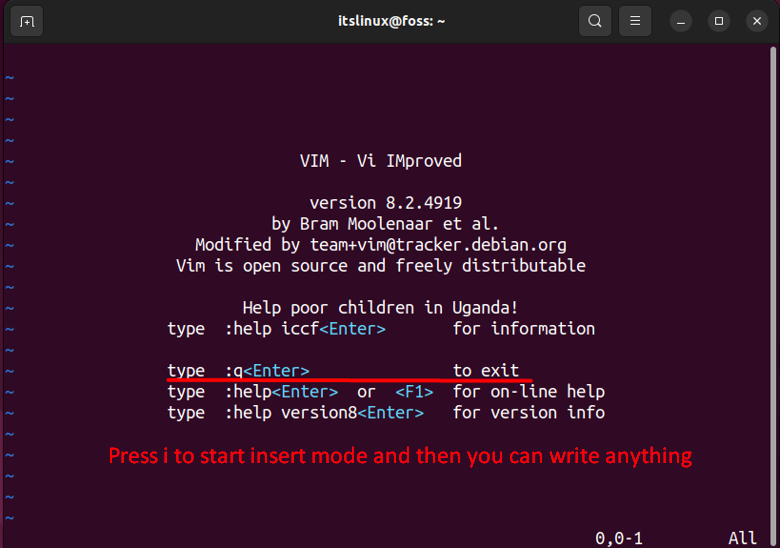781x548 pixels.
Task: Click 'Help poor children in Uganda!' text
Action: pos(381,307)
